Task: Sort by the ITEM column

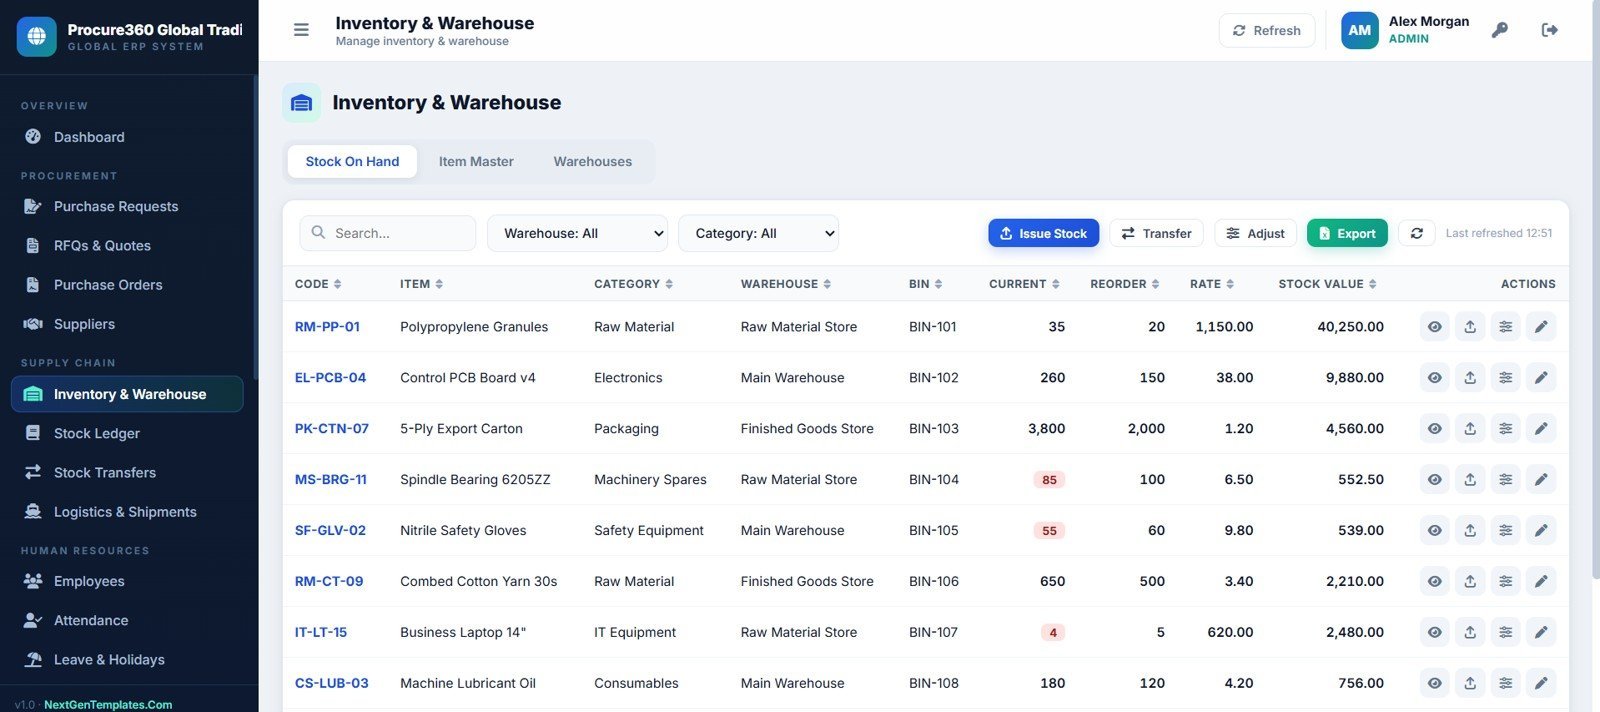Action: pos(421,284)
